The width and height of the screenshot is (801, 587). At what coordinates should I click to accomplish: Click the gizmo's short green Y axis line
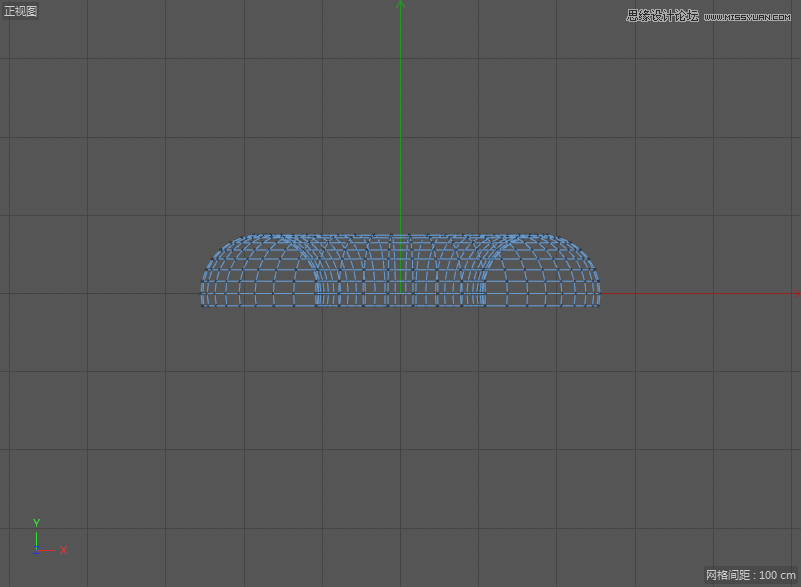pos(36,538)
